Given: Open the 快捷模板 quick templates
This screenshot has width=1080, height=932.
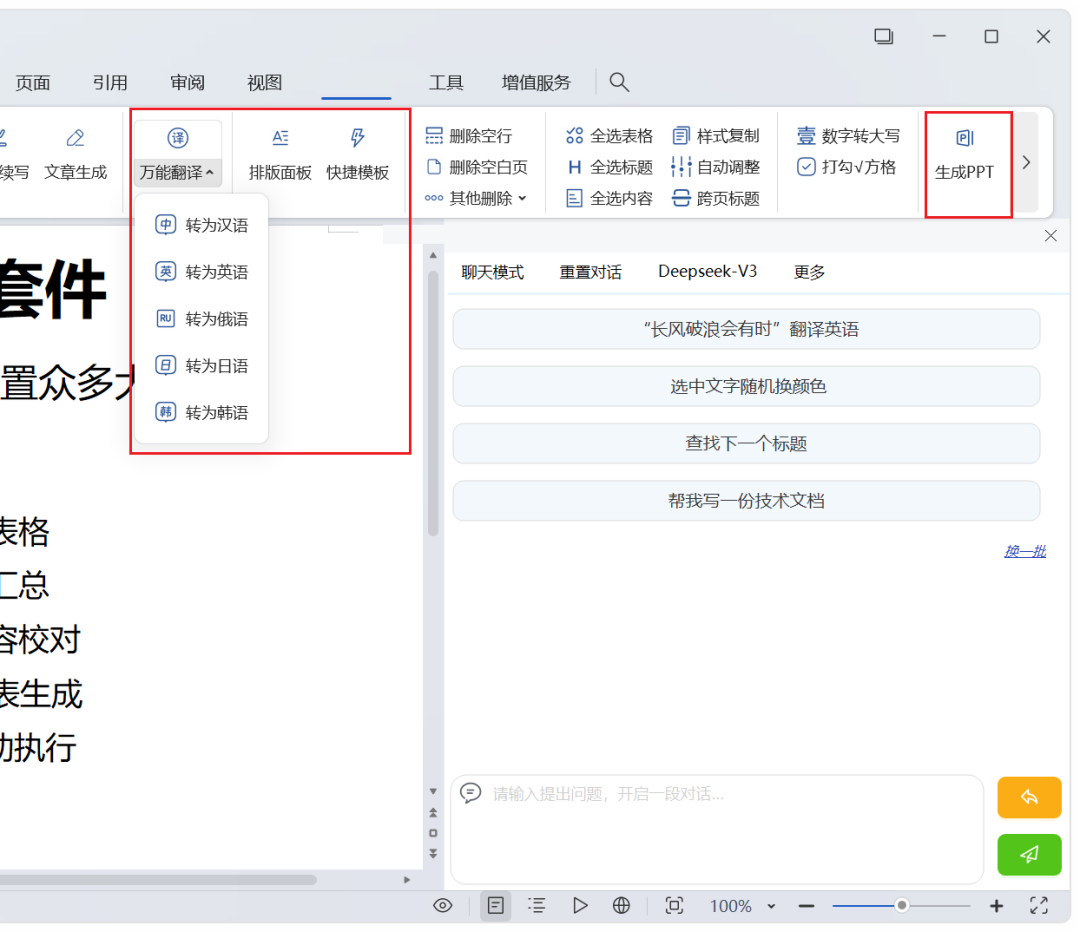Looking at the screenshot, I should pos(357,156).
